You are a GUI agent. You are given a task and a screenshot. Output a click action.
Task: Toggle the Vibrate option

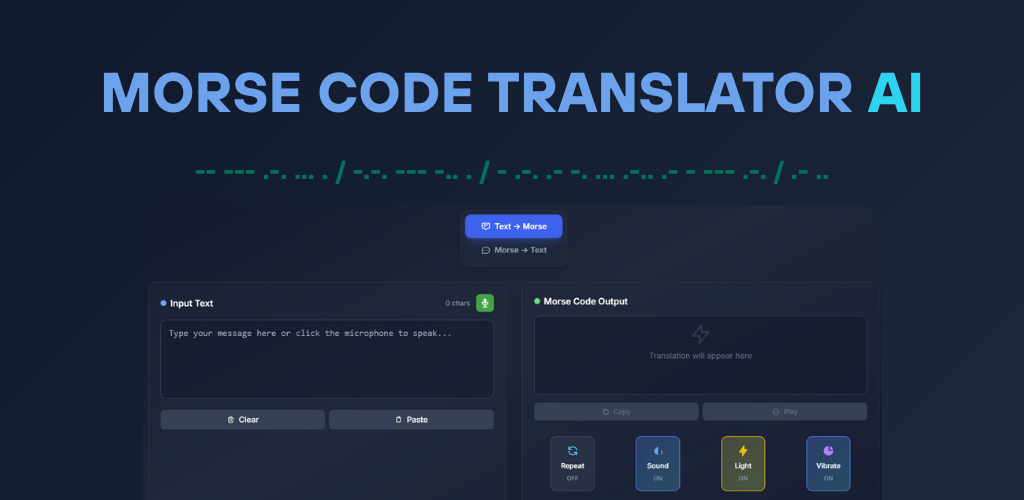[828, 463]
